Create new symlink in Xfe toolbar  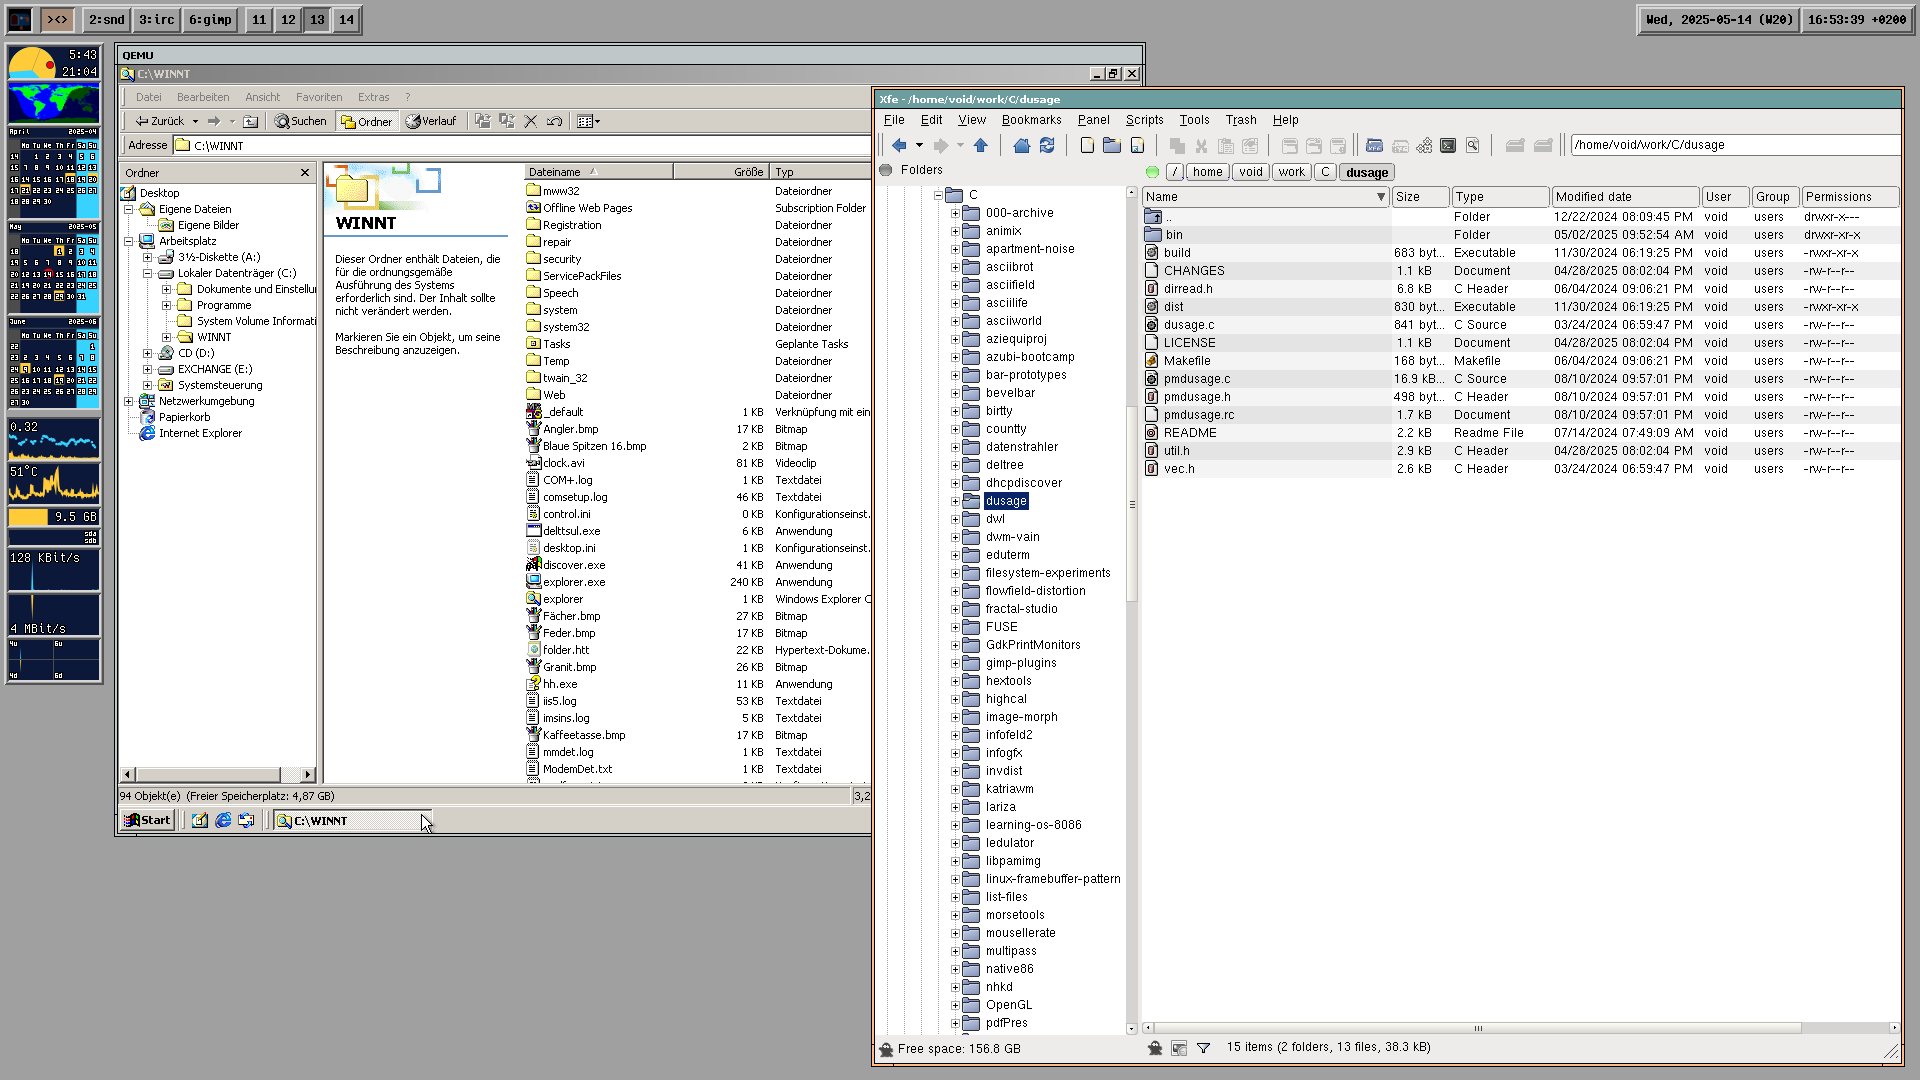(1138, 146)
